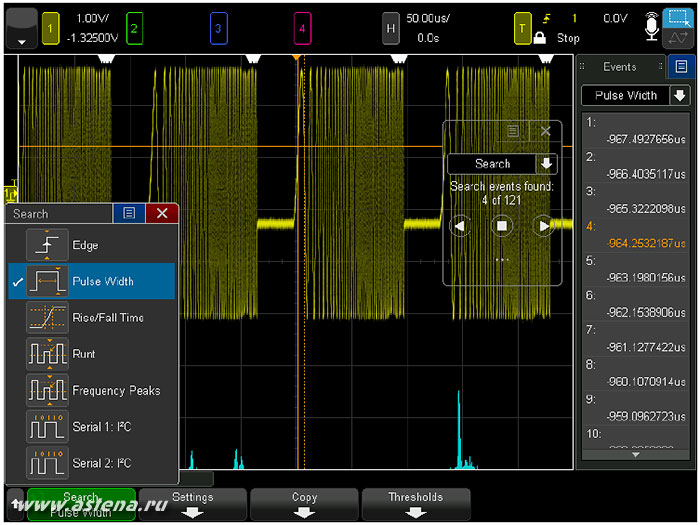Close the floating search dialog
700x525 pixels.
[x=546, y=131]
